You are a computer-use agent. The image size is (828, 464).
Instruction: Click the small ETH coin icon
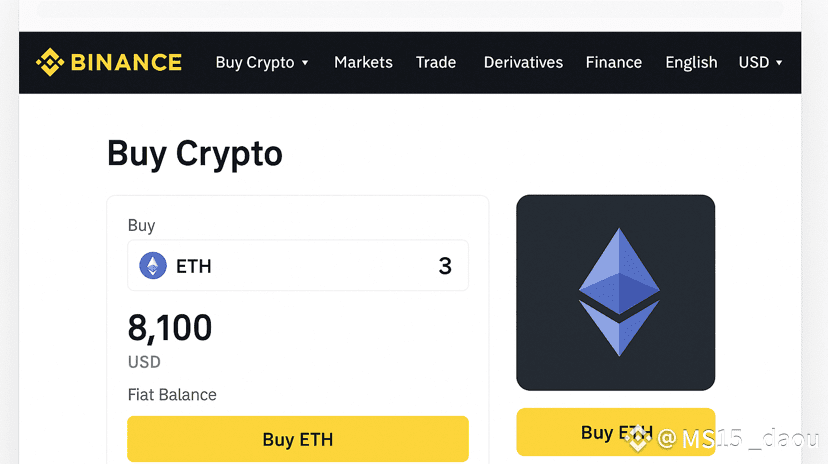[x=153, y=266]
